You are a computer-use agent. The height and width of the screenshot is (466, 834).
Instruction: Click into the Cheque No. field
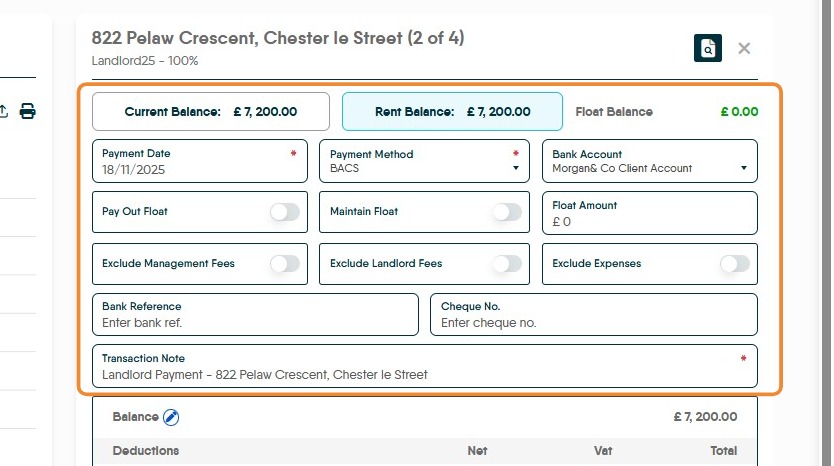coord(593,322)
